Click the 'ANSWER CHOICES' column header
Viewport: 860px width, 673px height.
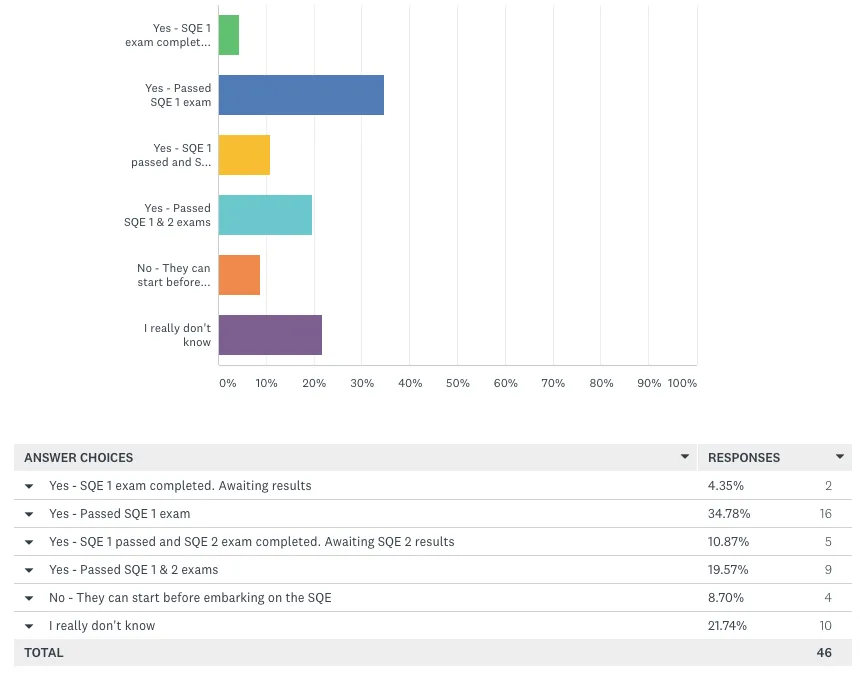pos(78,457)
